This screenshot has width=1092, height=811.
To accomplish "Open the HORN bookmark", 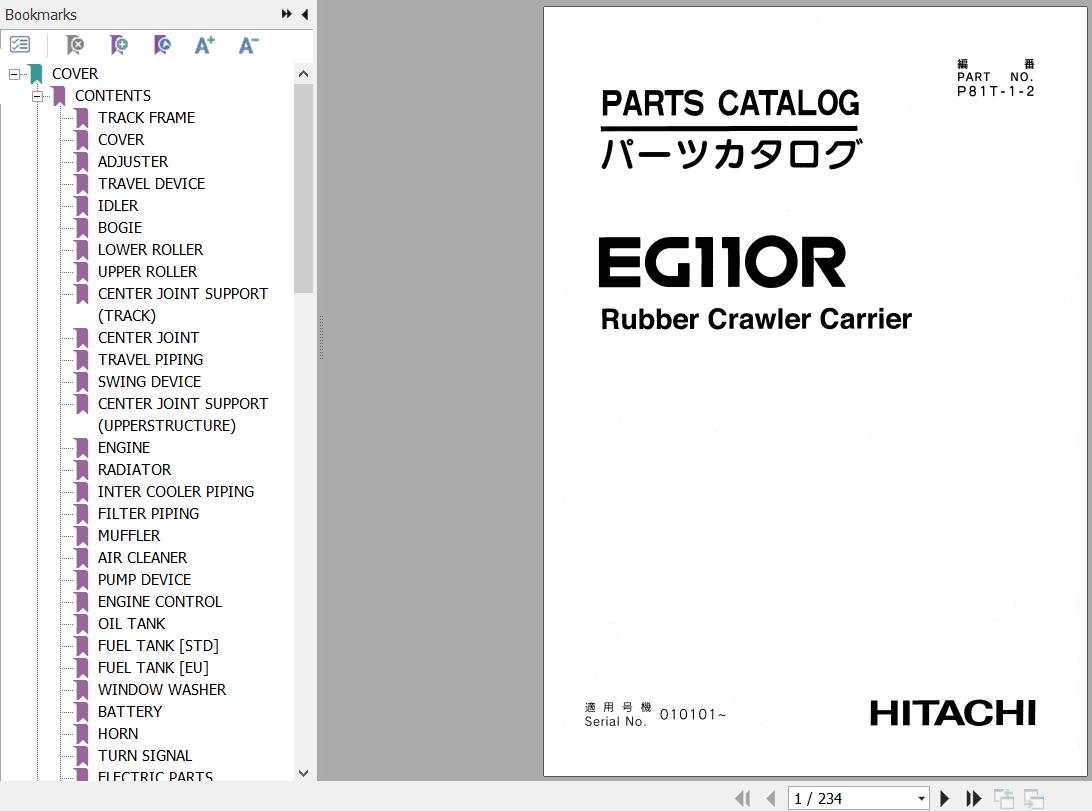I will (118, 734).
